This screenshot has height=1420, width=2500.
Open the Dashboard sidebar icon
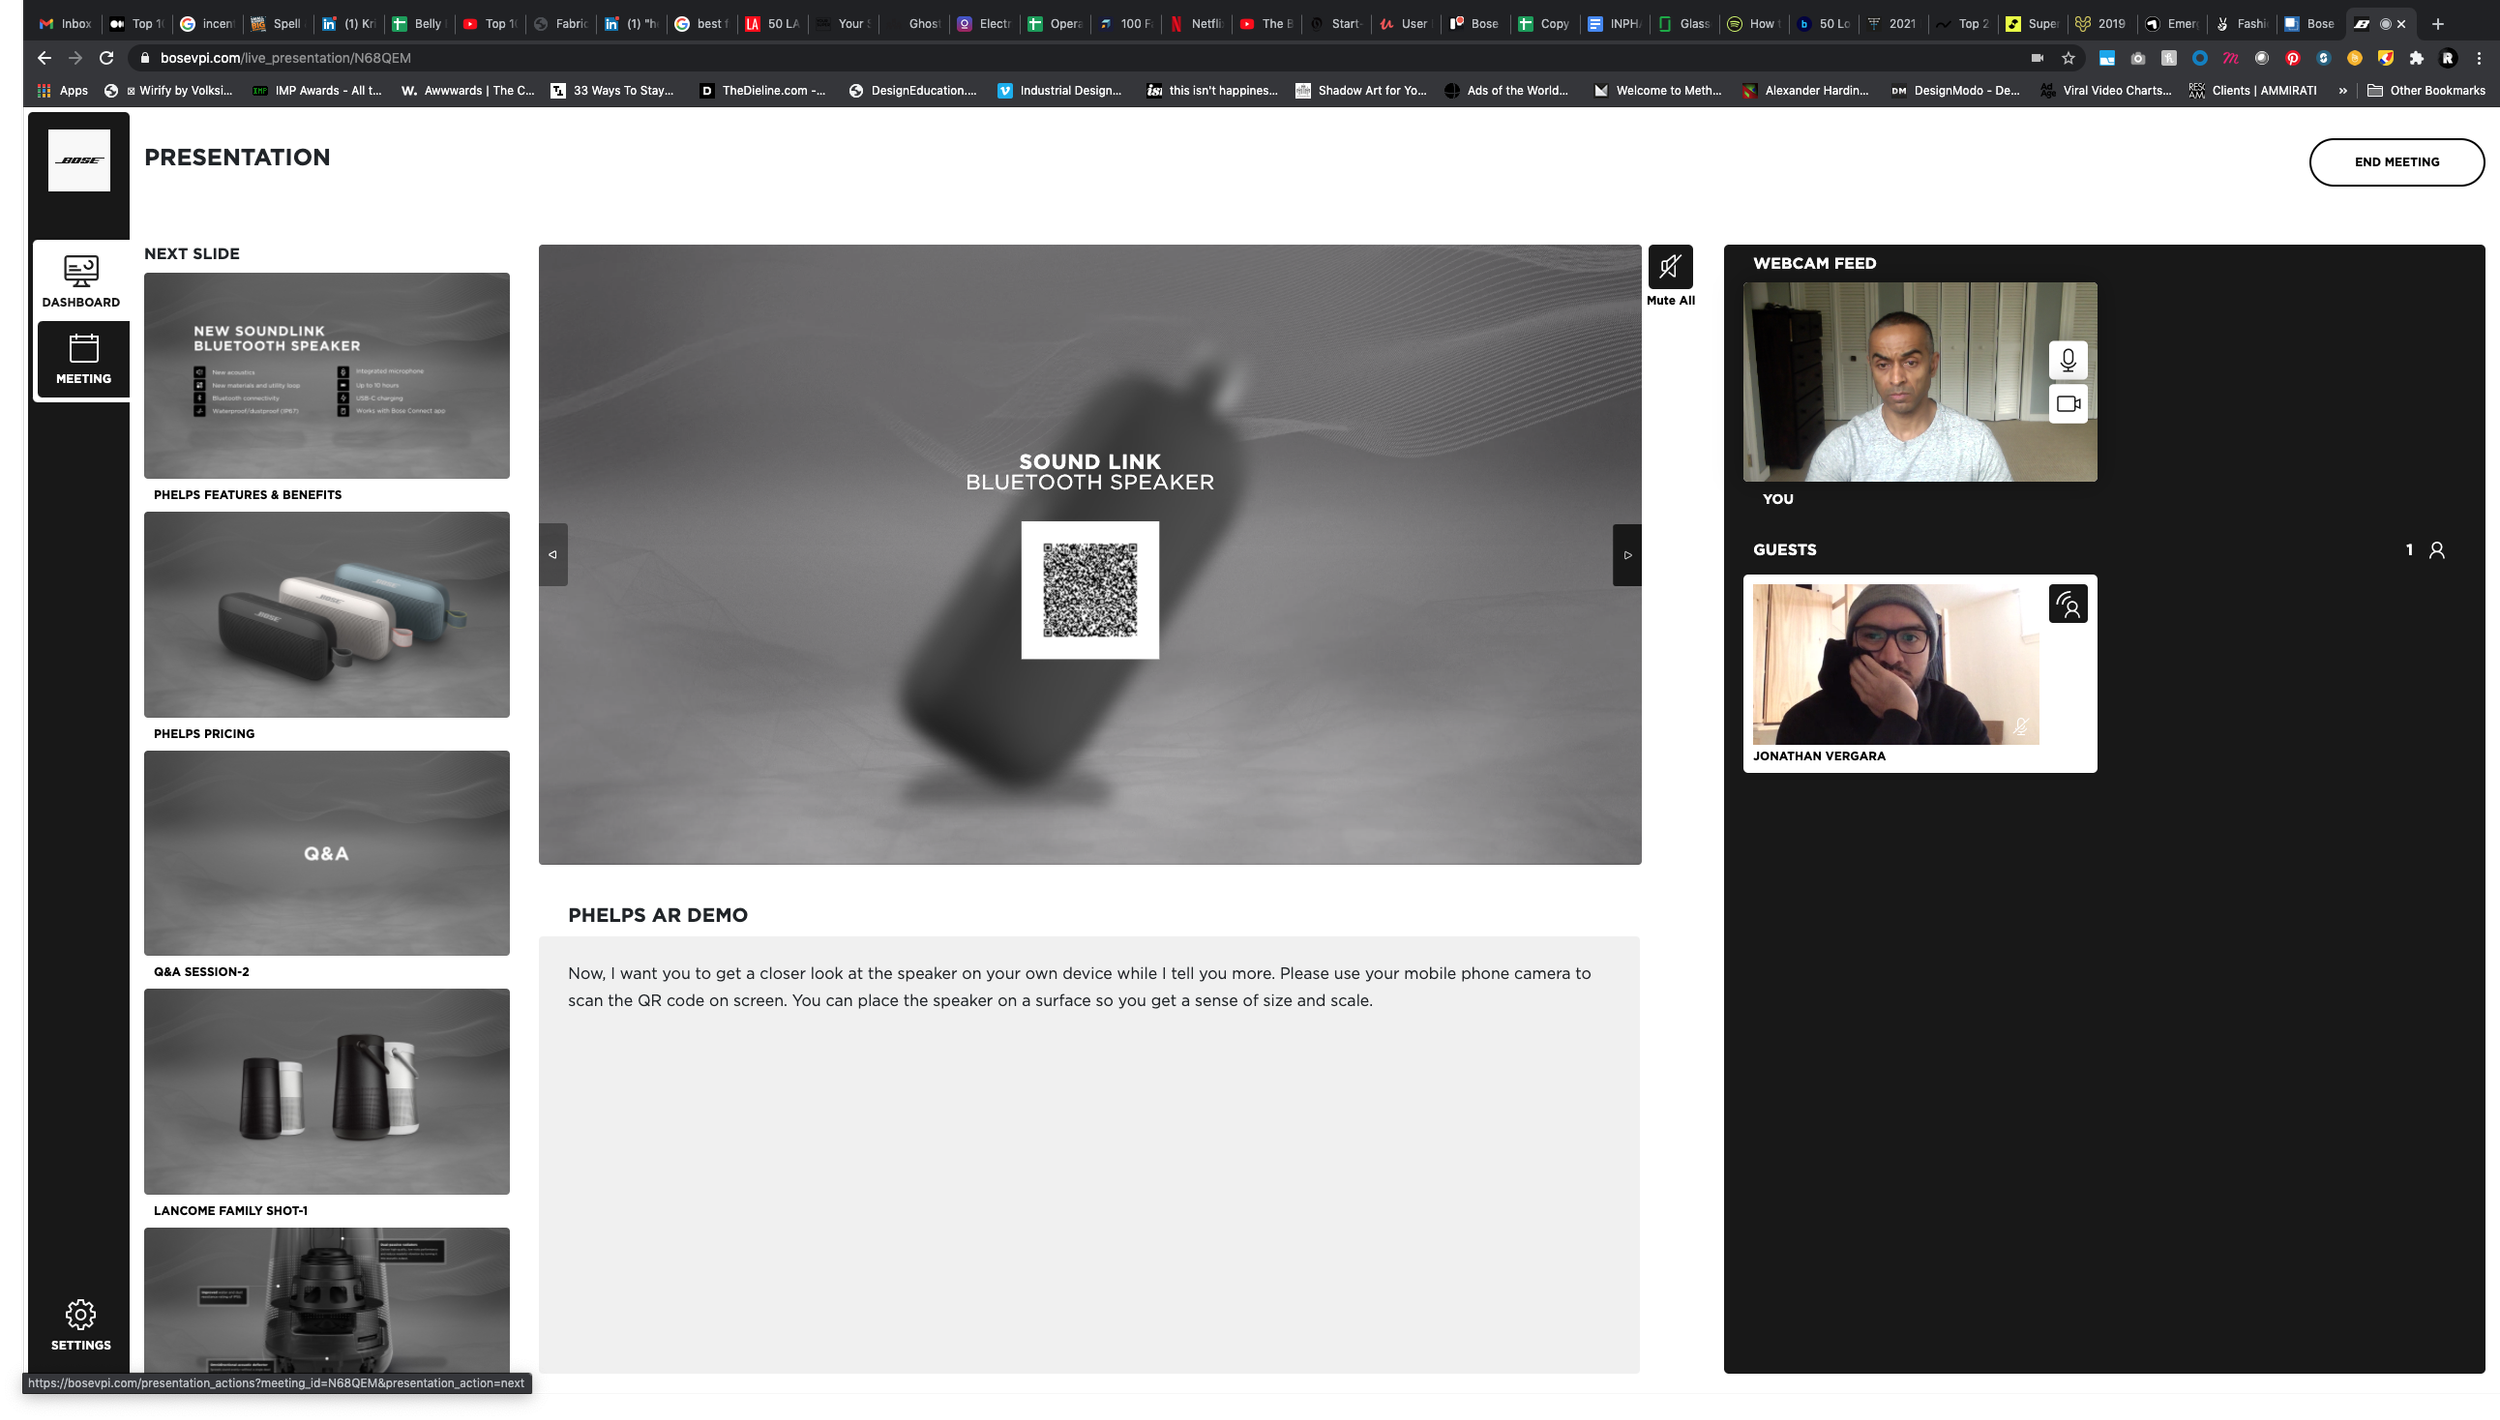pyautogui.click(x=81, y=280)
